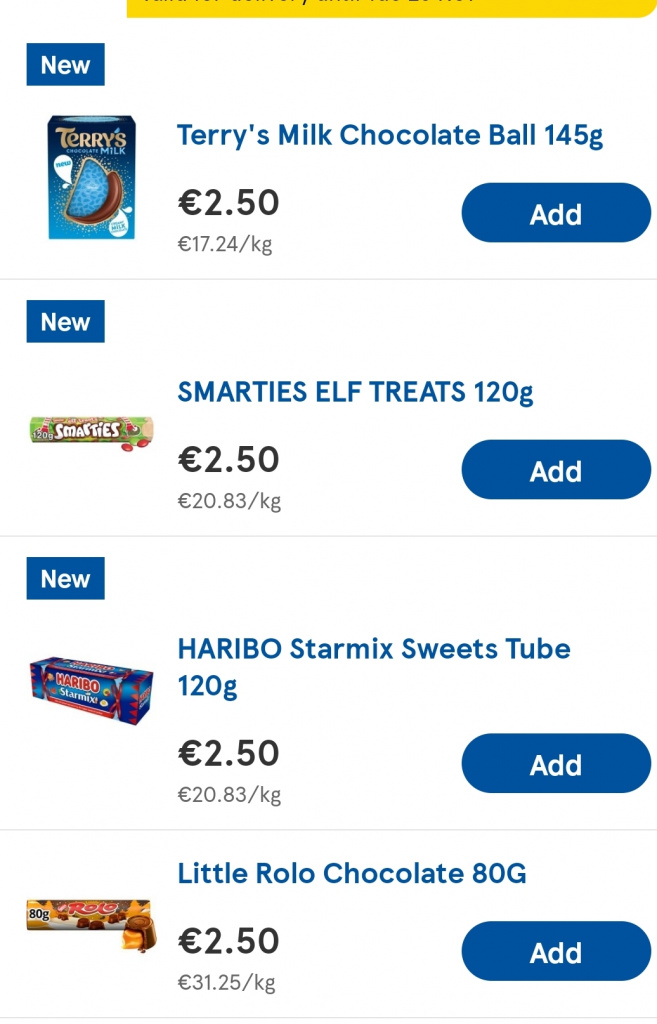Open the Terry's Milk Chocolate Ball product page
Screen dimensions: 657x1024
coord(389,135)
